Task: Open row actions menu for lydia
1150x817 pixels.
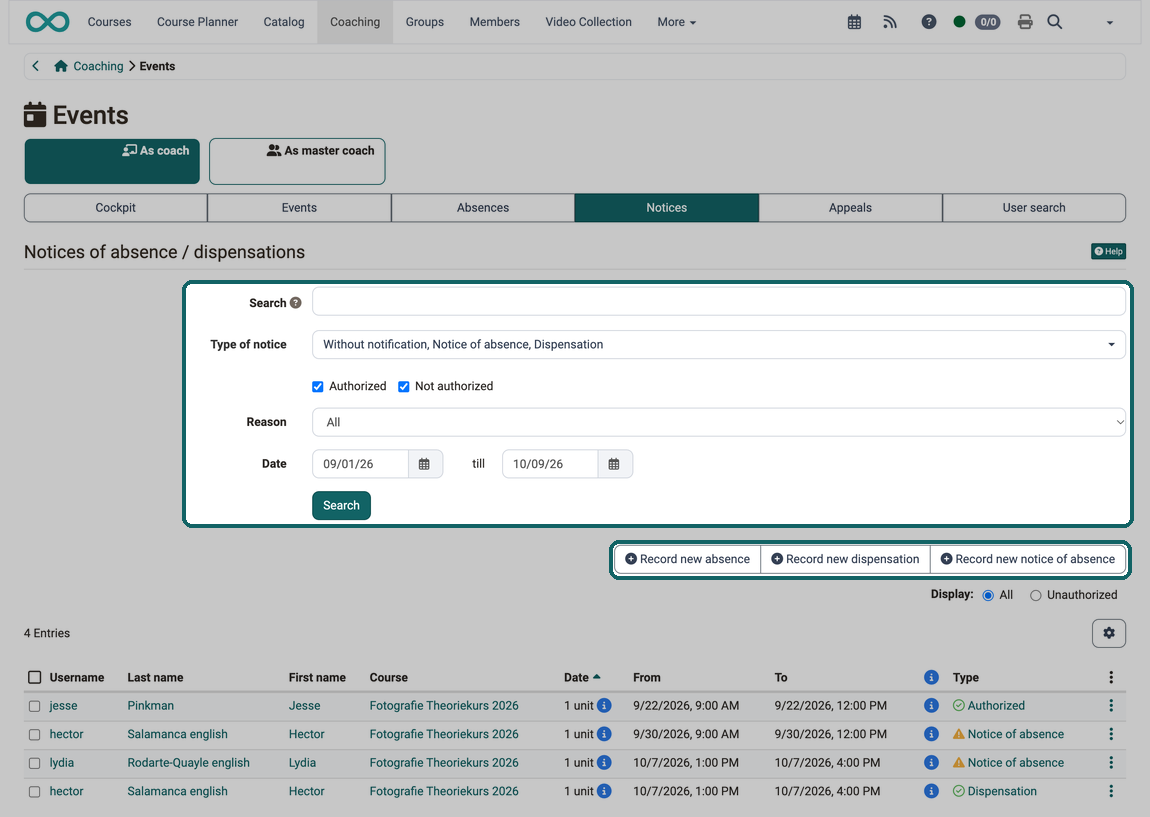Action: (x=1111, y=763)
